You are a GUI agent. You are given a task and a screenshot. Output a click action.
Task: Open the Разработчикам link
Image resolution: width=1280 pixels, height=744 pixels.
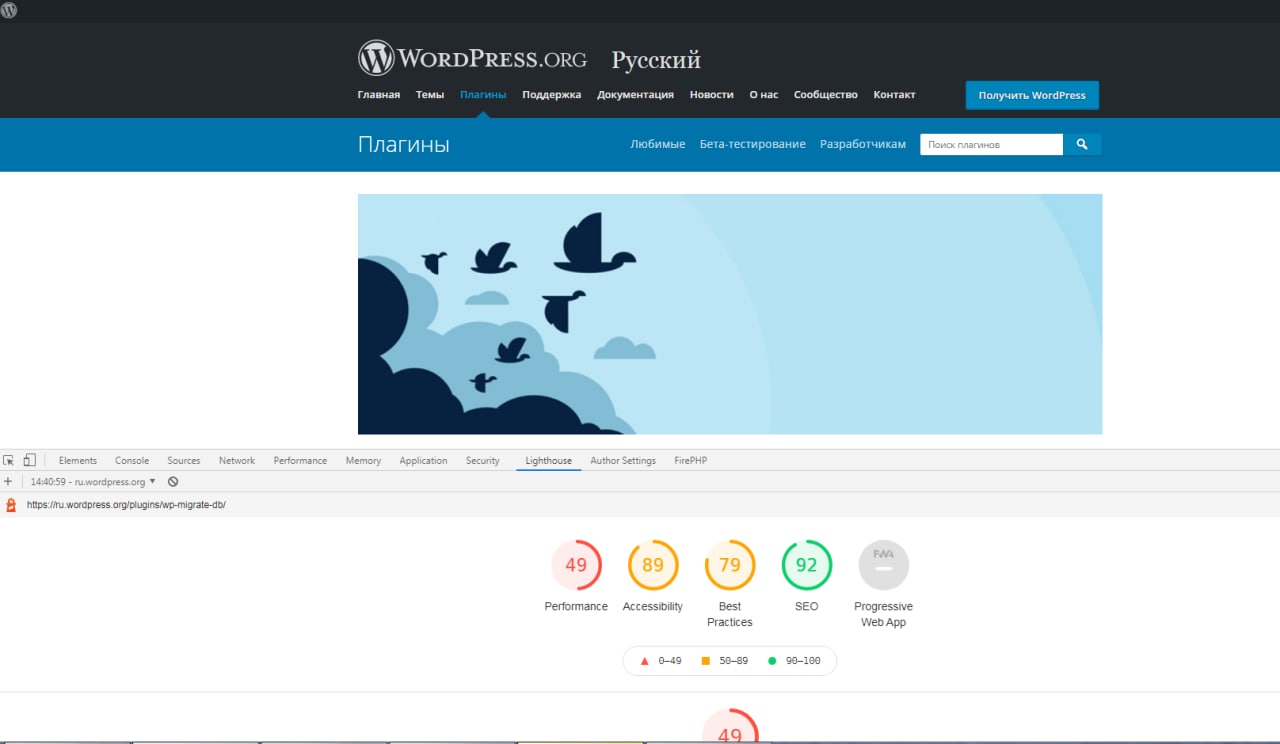[x=863, y=144]
